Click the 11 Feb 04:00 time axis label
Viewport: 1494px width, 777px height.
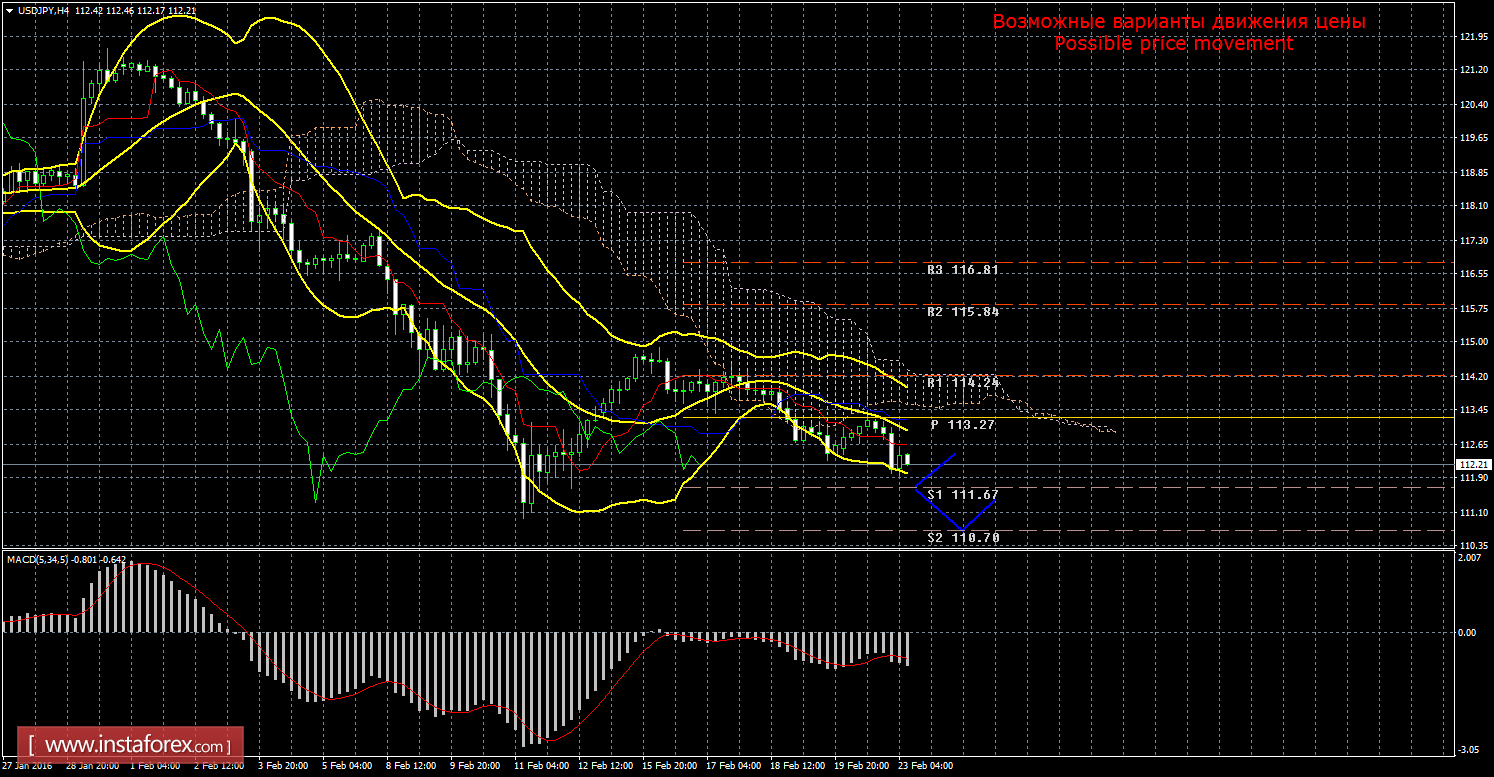point(540,767)
